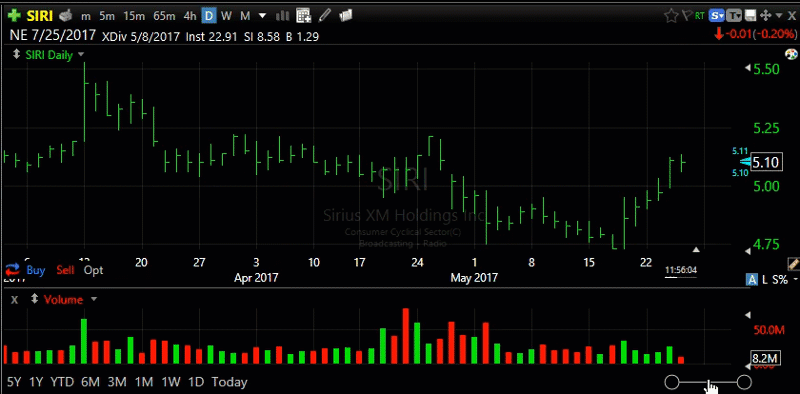Click the up-down arrows beside Volume
This screenshot has height=394, width=800.
coord(35,299)
